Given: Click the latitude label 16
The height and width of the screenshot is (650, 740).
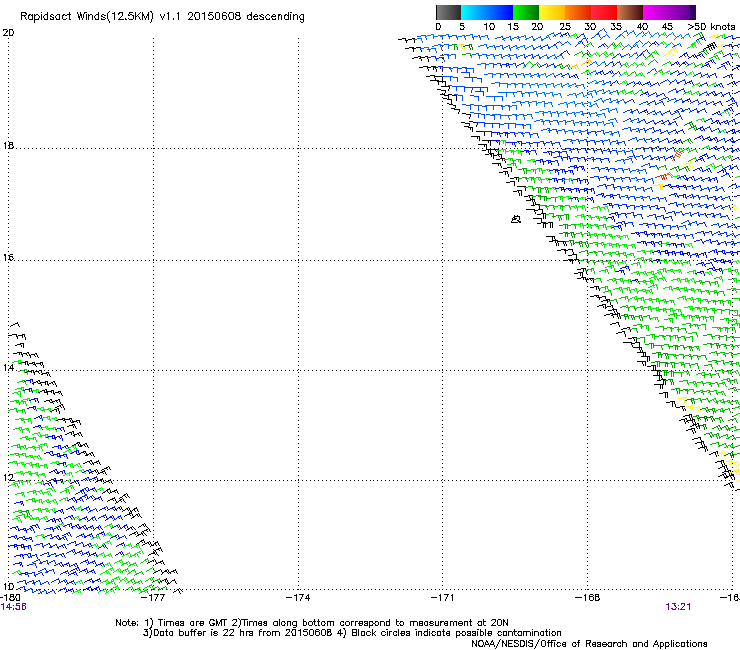Looking at the screenshot, I should pos(8,257).
